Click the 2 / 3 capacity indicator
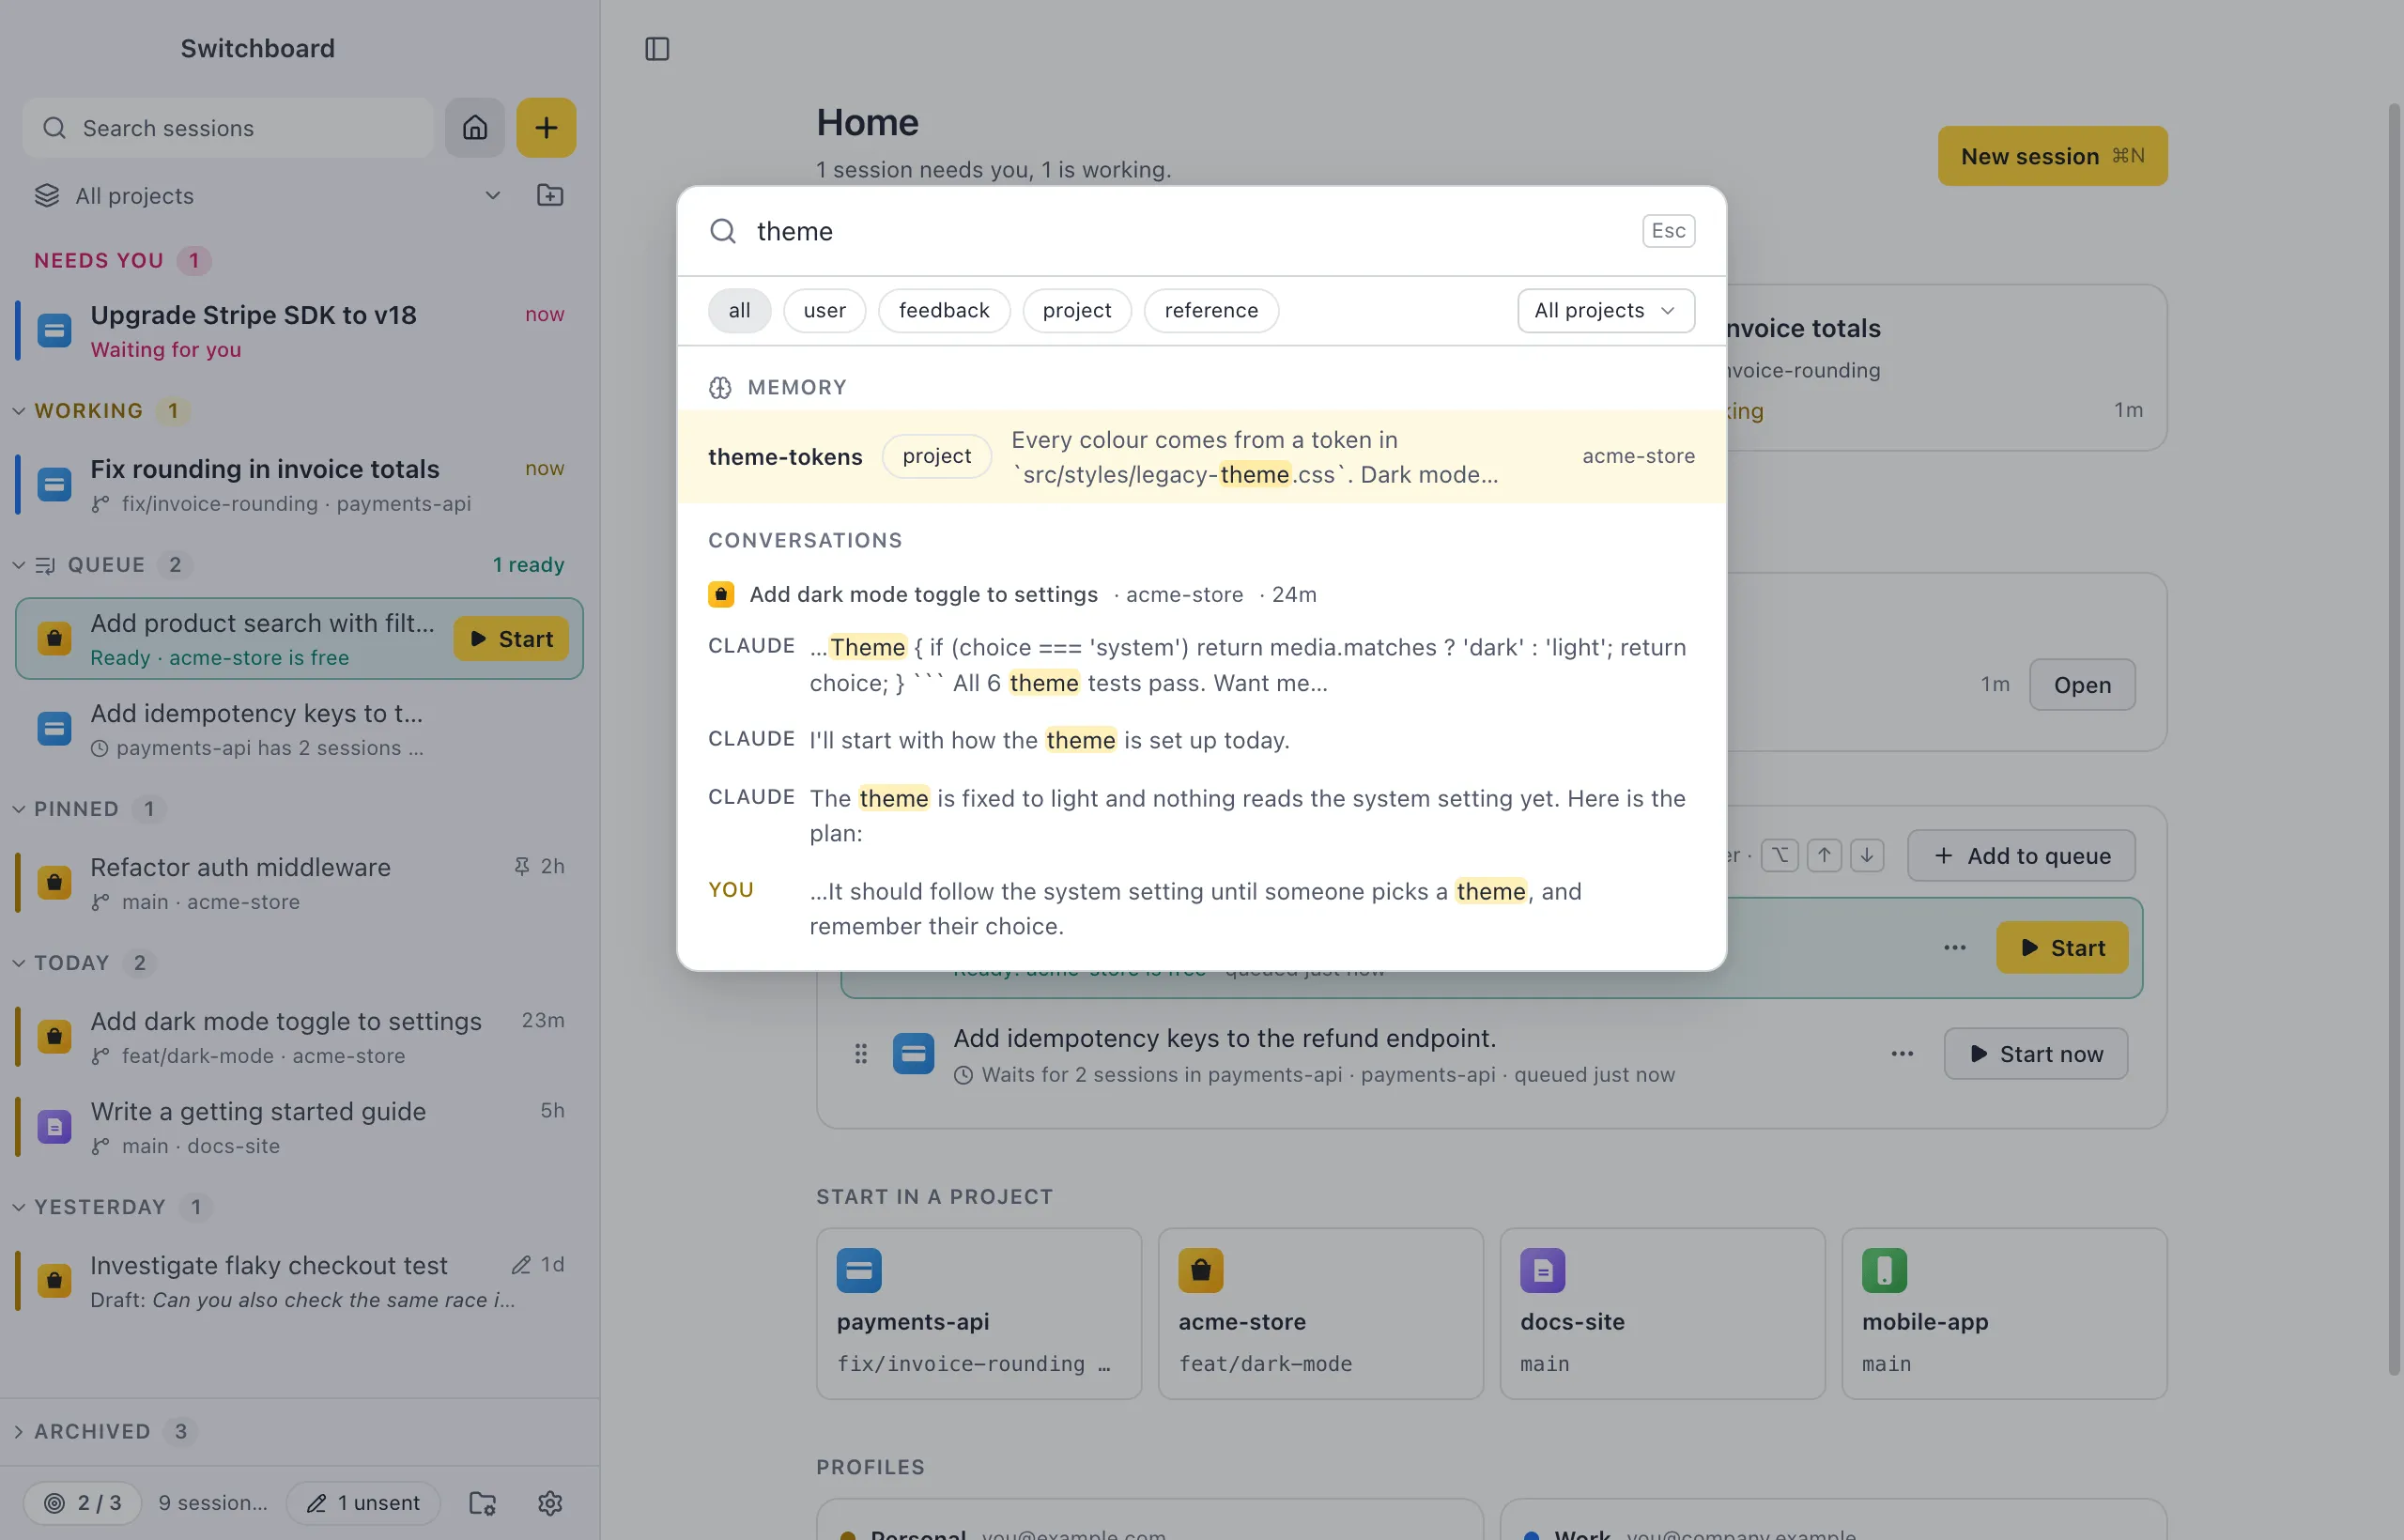 point(83,1503)
